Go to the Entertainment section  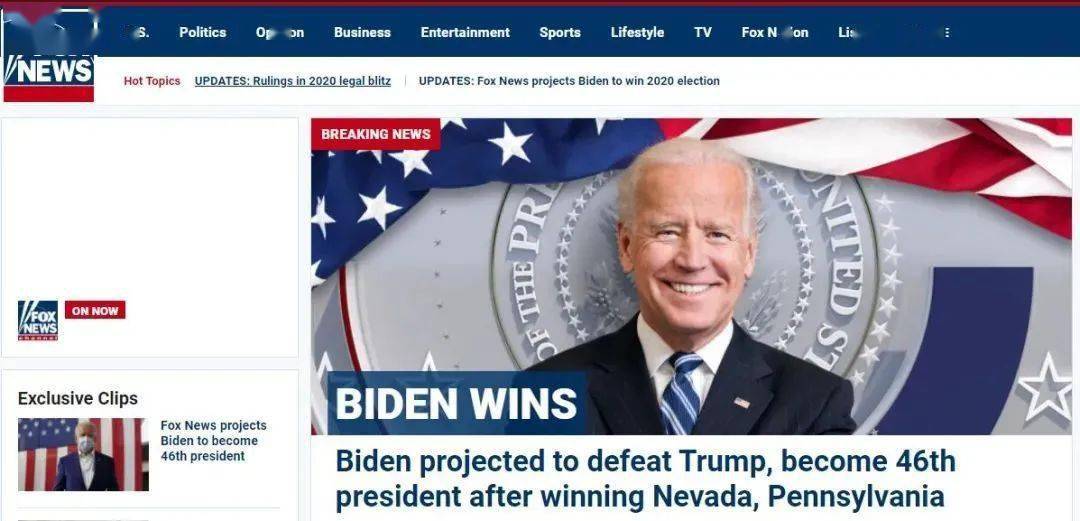click(x=465, y=32)
